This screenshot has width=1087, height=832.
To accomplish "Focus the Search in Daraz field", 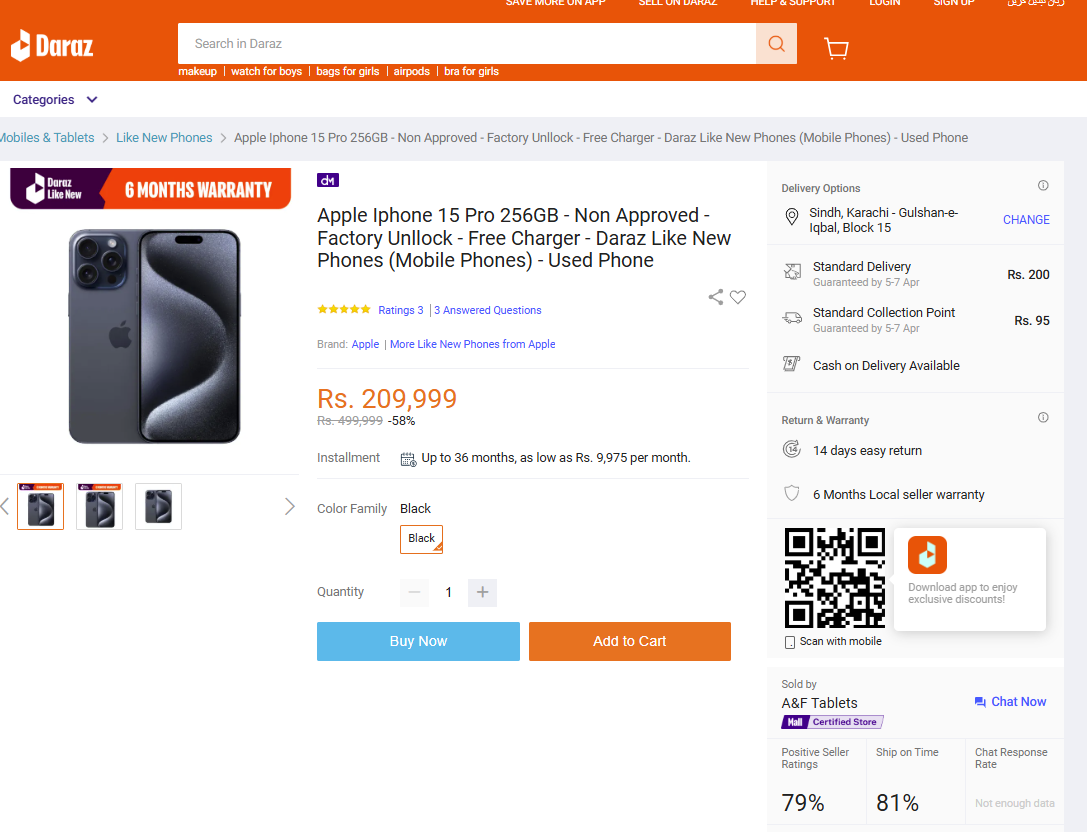I will click(467, 44).
